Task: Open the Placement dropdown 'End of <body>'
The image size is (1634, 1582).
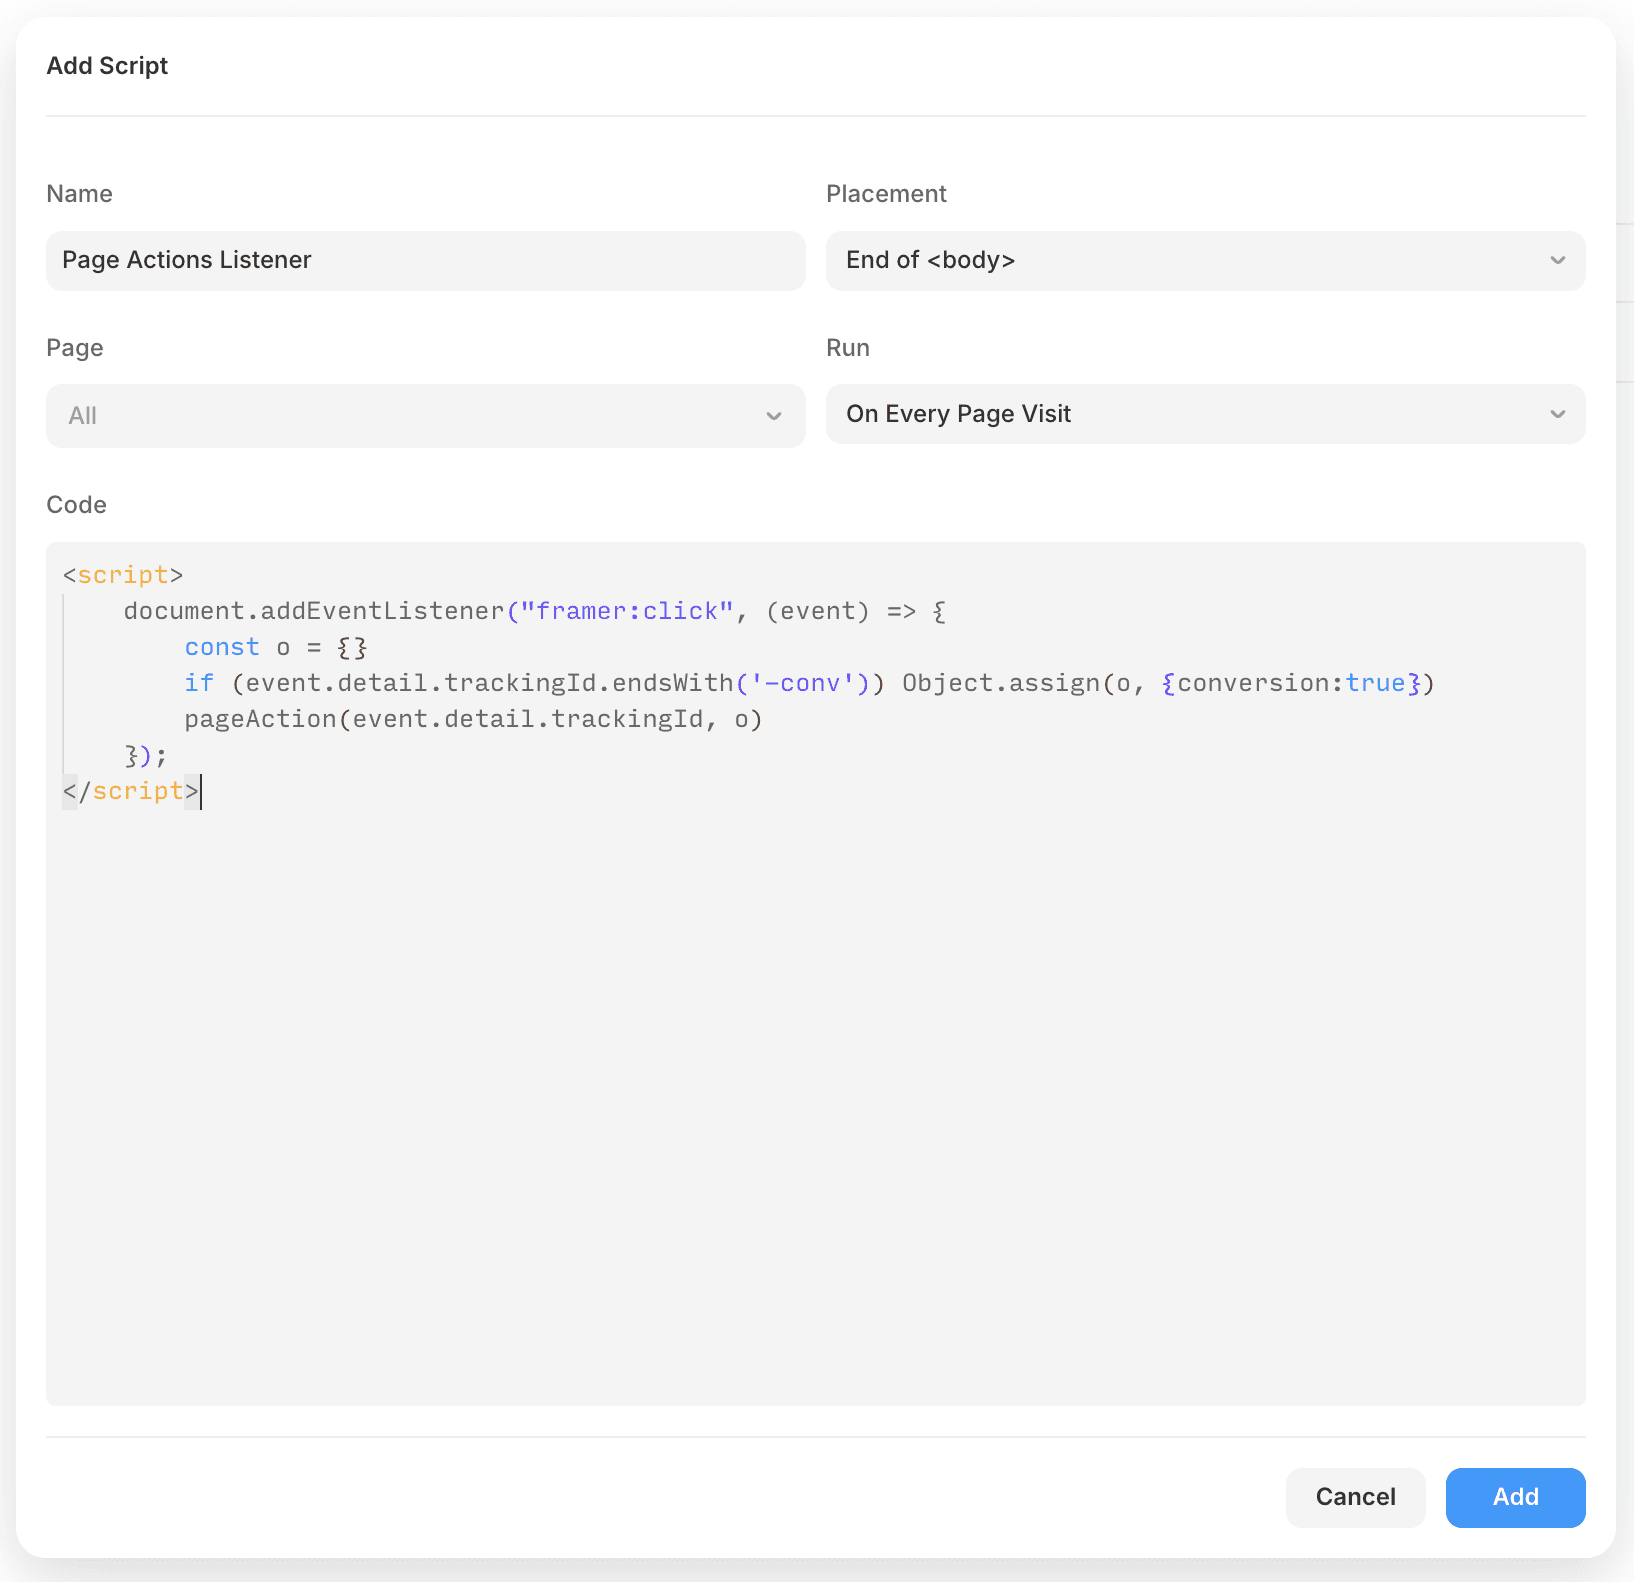Action: pyautogui.click(x=1205, y=261)
